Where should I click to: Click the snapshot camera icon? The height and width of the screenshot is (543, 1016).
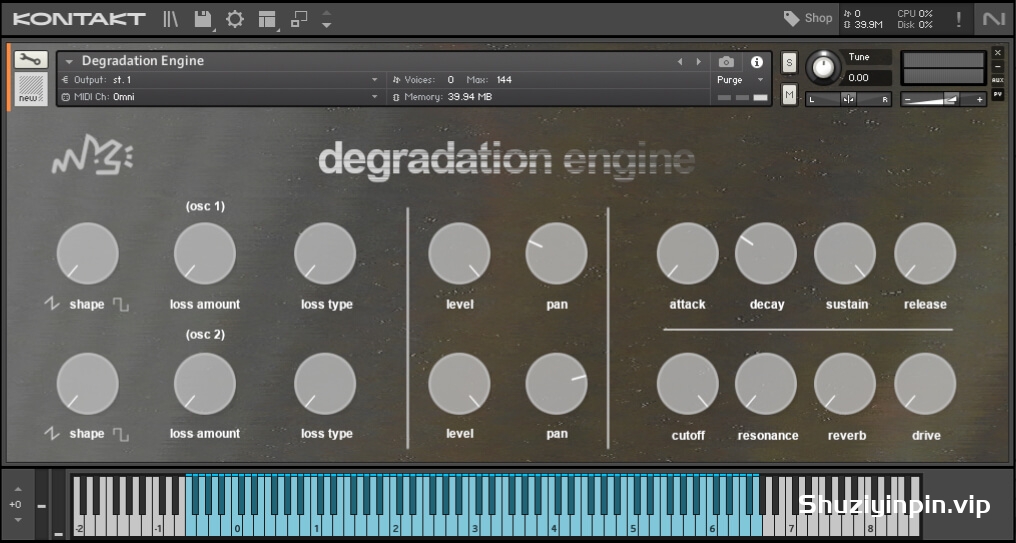(726, 62)
